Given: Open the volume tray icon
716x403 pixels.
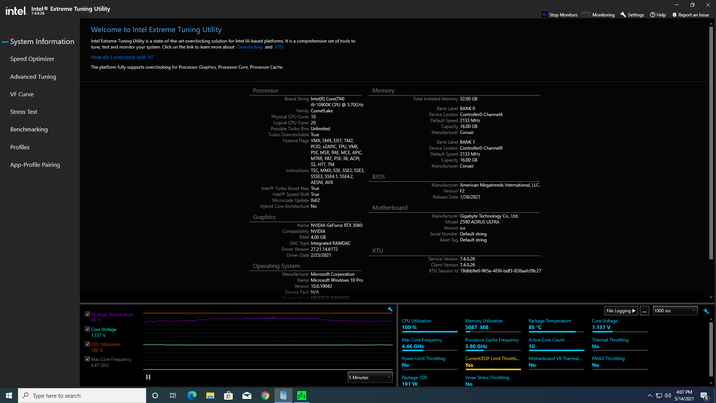Looking at the screenshot, I should tap(668, 395).
